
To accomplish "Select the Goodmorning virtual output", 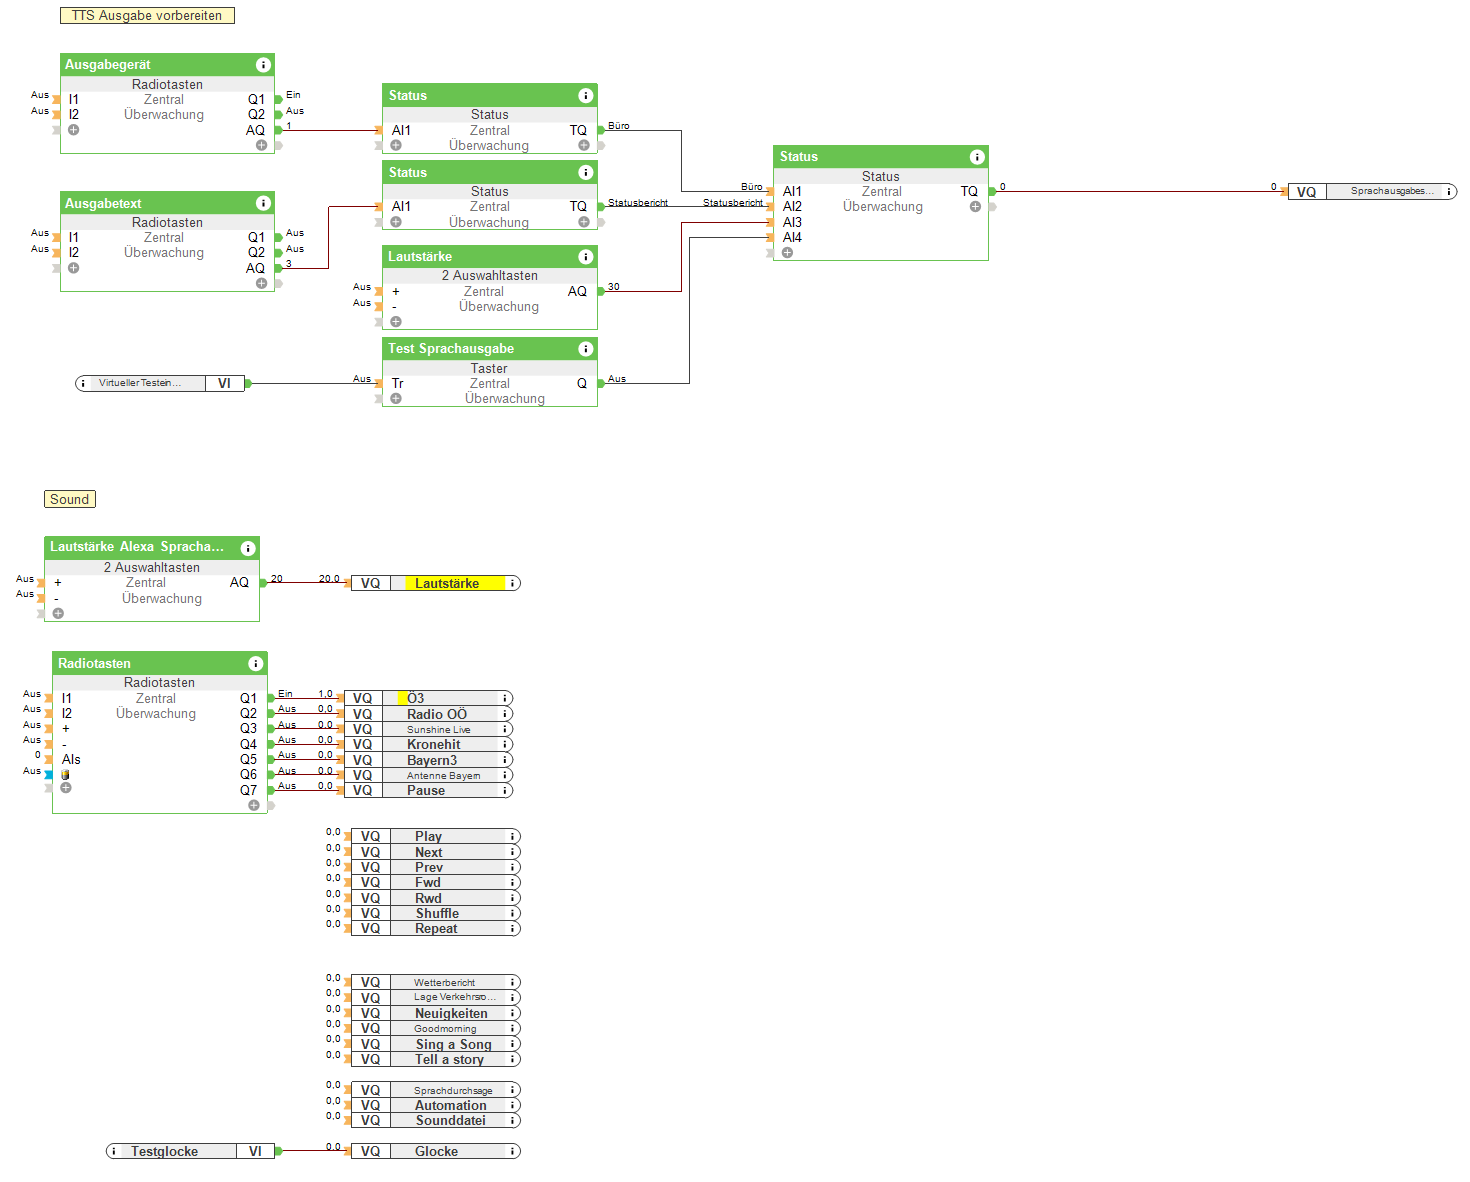I will pos(436,1028).
